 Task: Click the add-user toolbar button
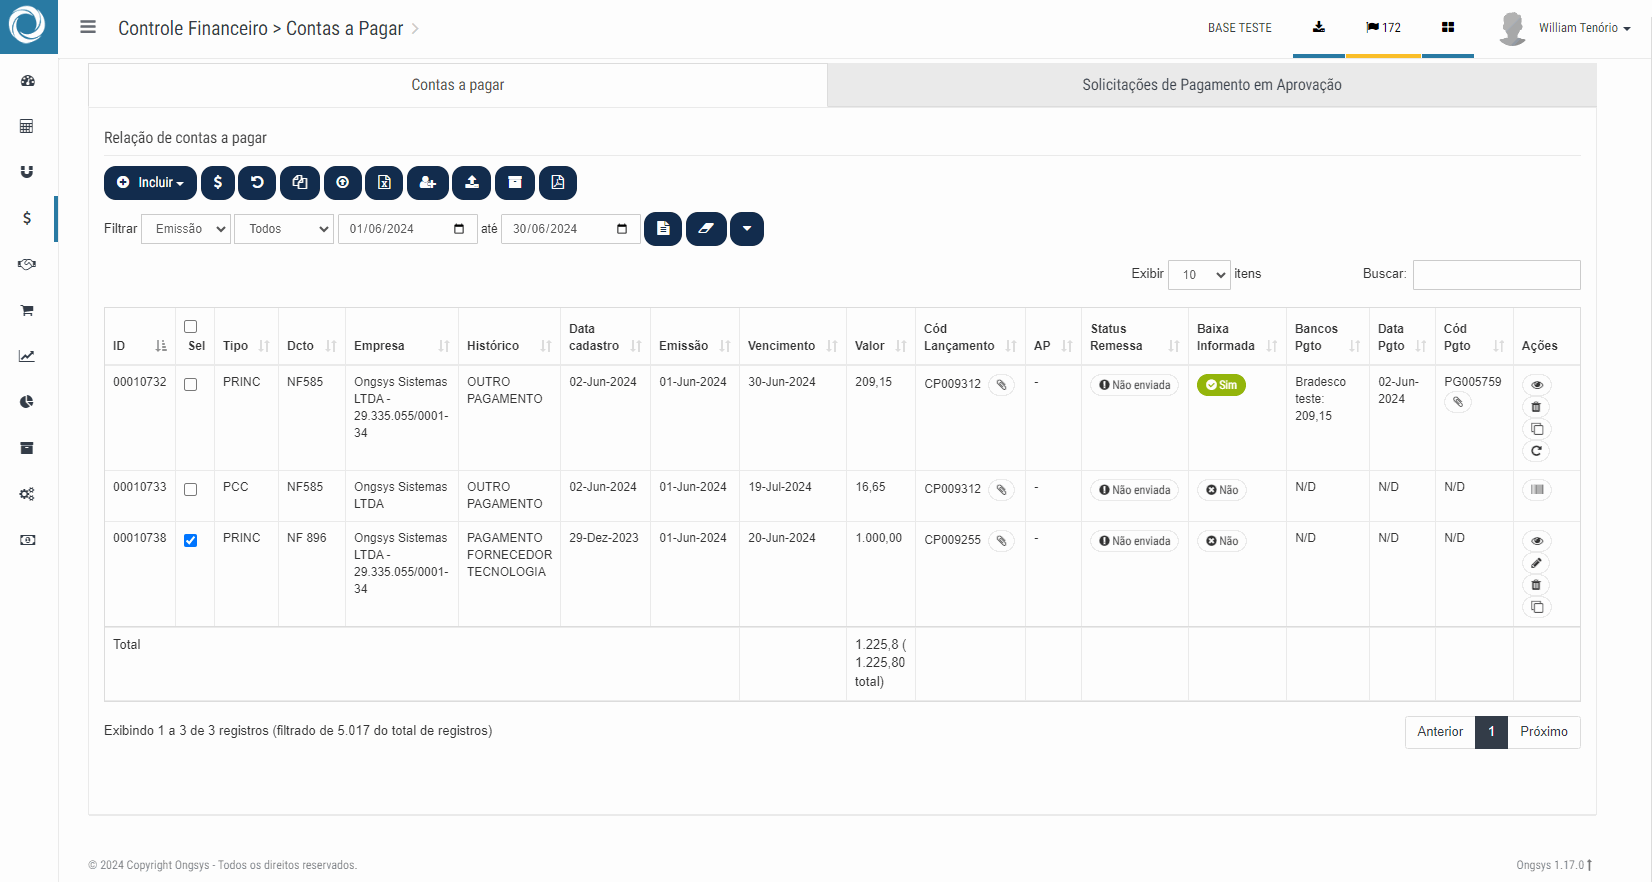[428, 183]
